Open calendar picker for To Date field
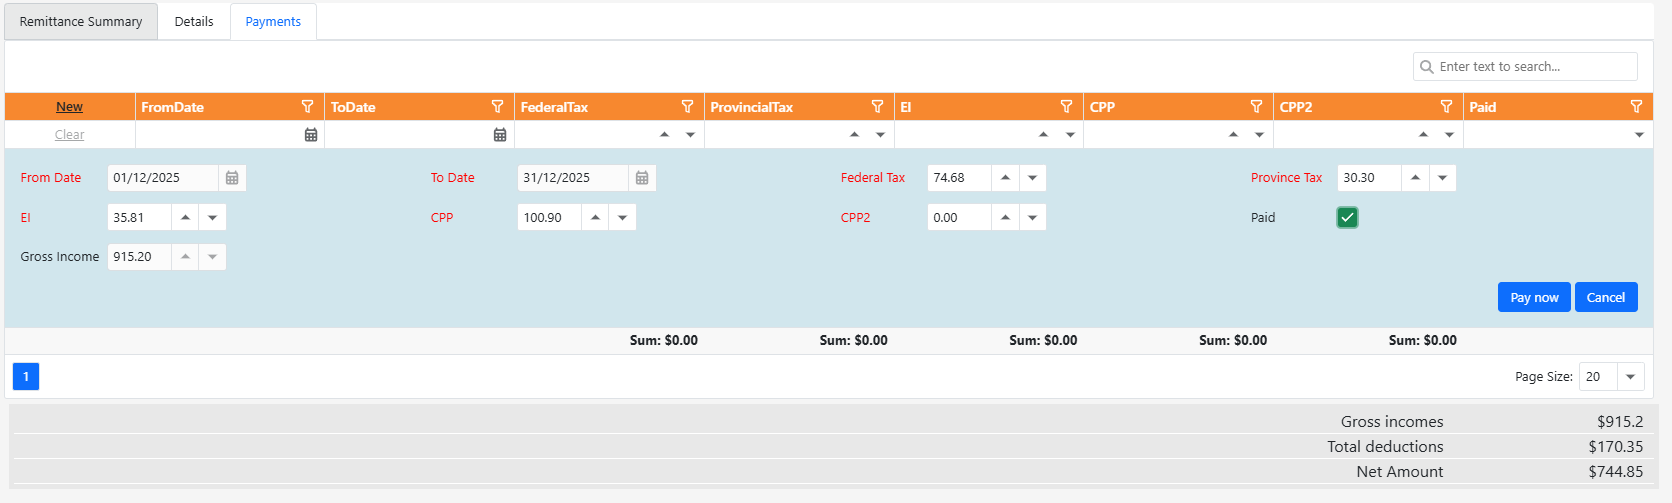 tap(642, 178)
